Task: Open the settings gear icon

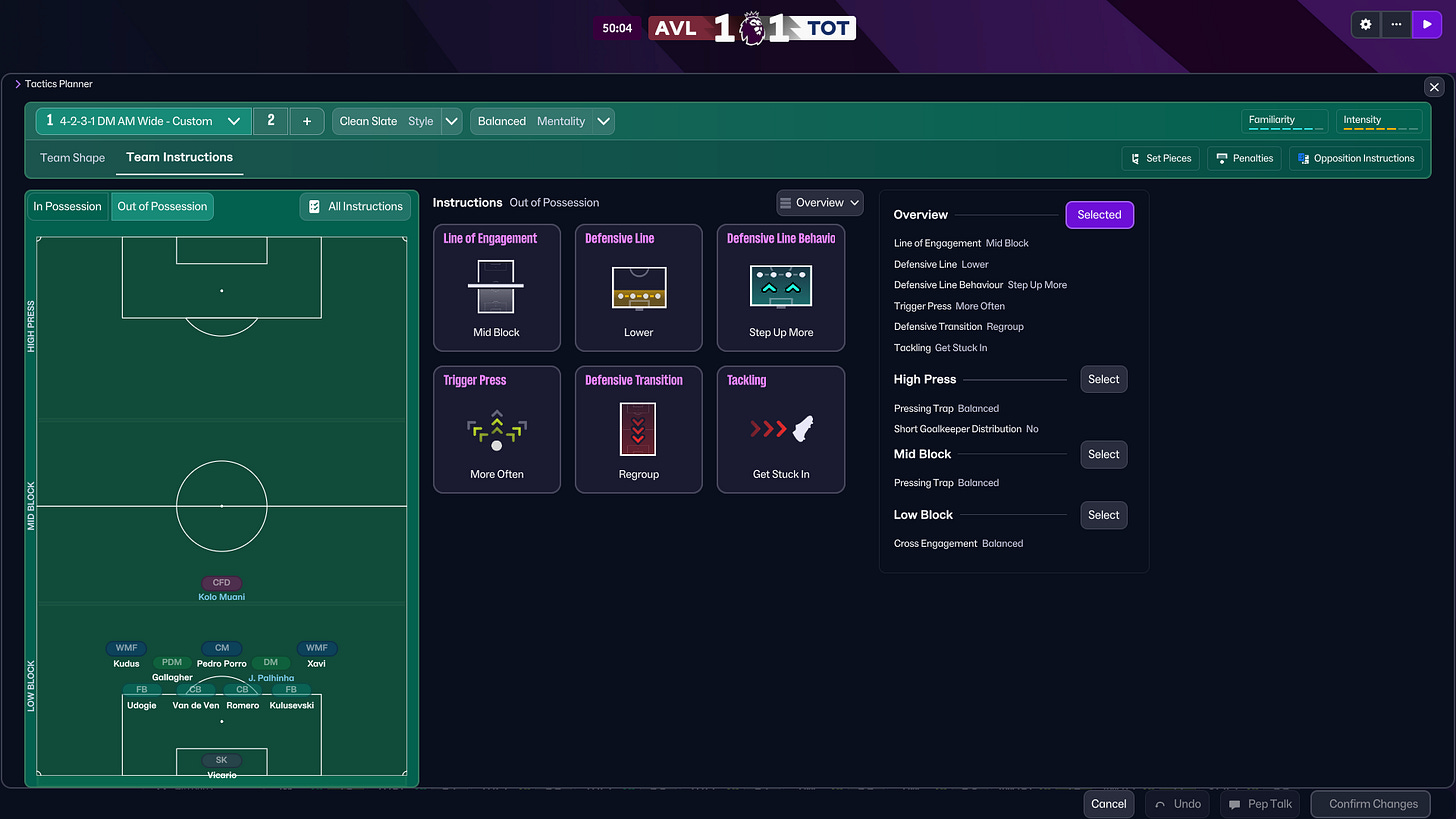Action: [x=1366, y=25]
